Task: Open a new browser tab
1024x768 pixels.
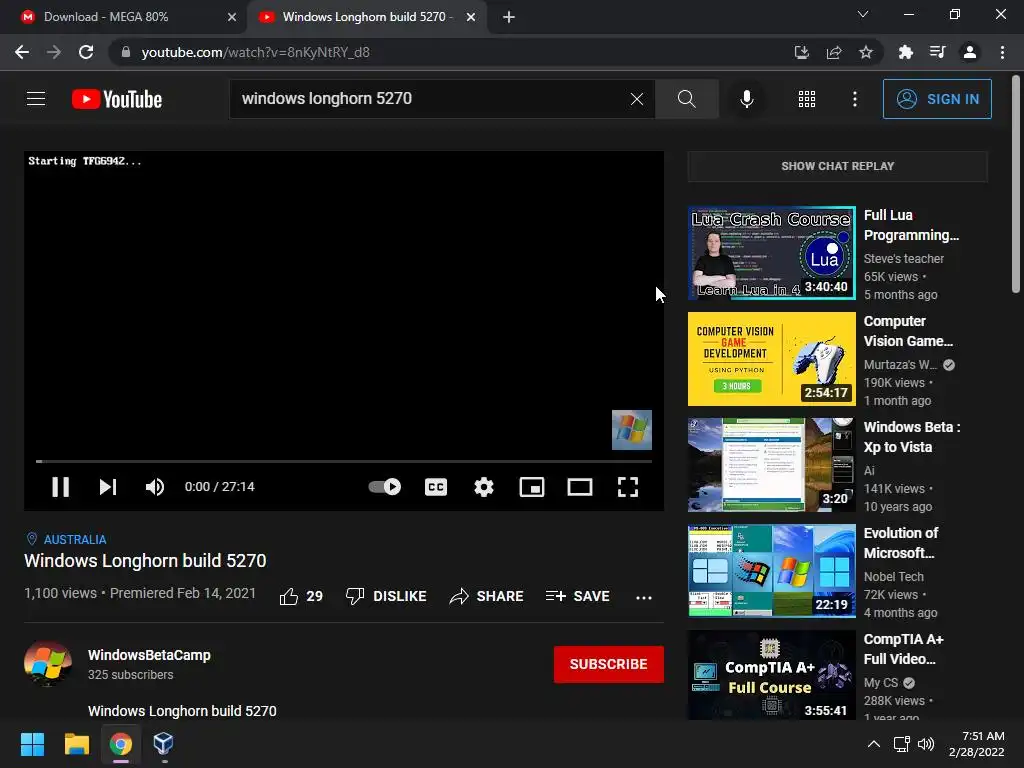Action: coord(509,17)
